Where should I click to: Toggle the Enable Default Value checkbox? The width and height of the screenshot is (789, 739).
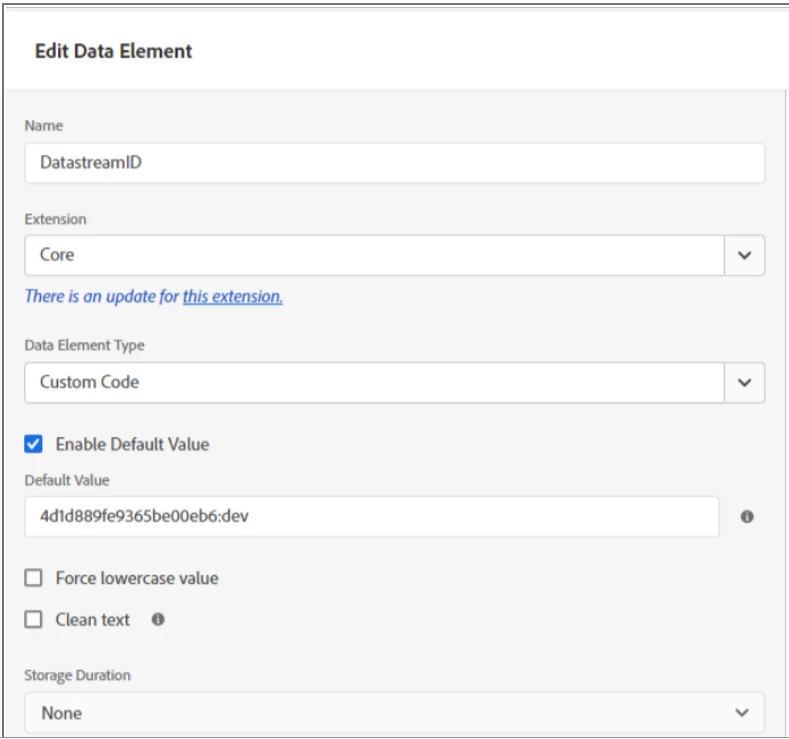click(34, 444)
